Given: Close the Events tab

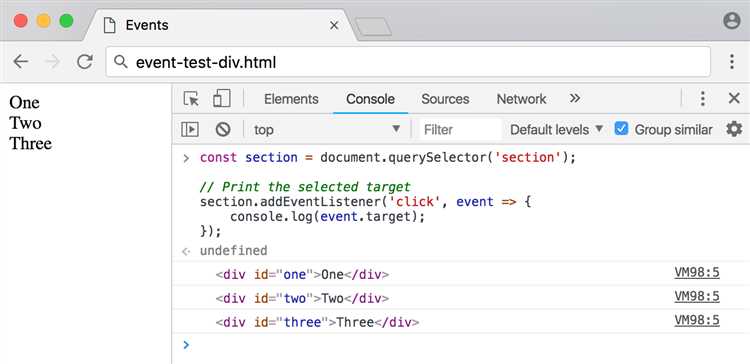Looking at the screenshot, I should tap(334, 25).
